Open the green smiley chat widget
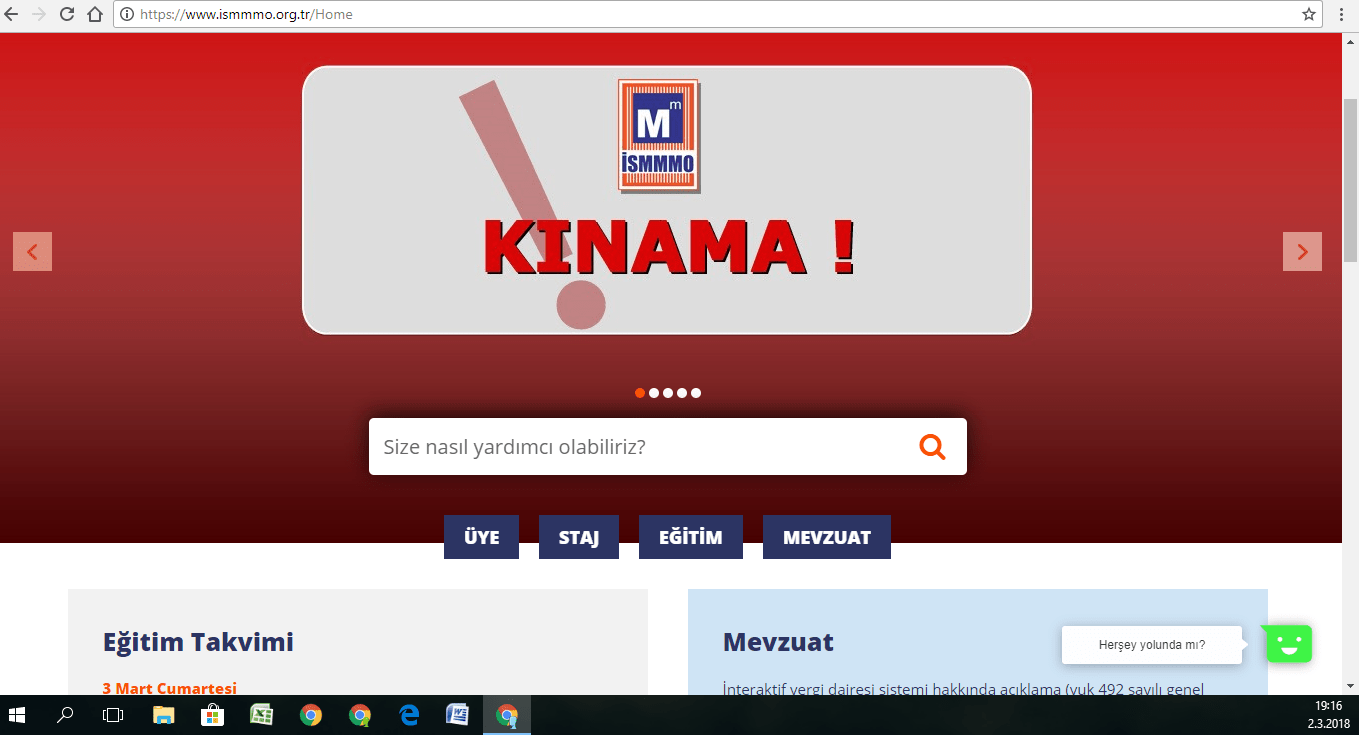 coord(1289,644)
